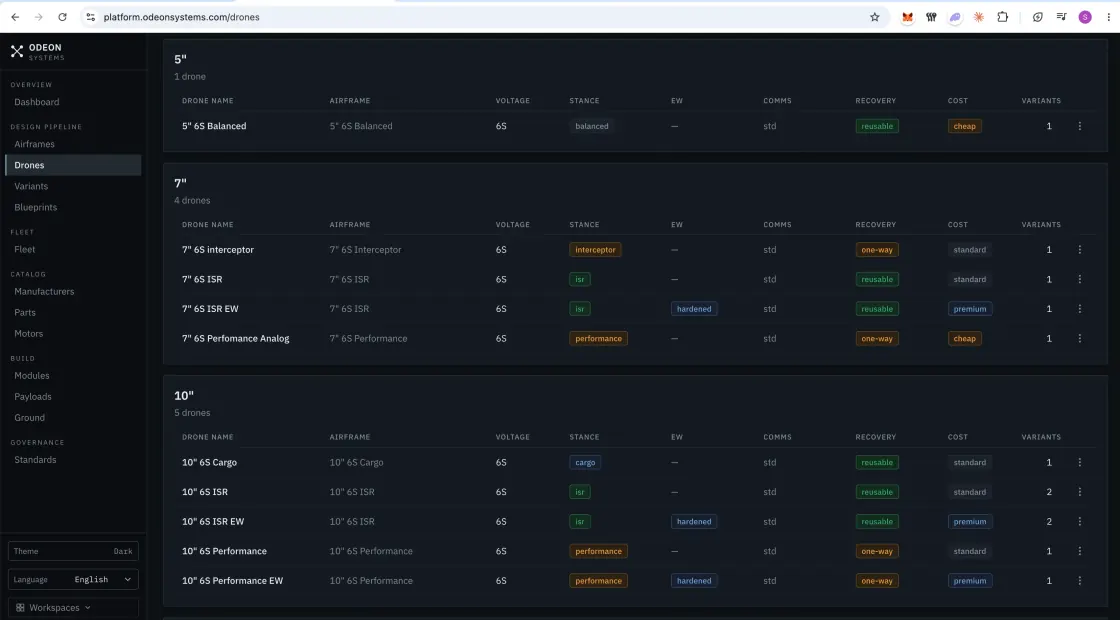Open Chrome three-dot menu

coord(1109,17)
